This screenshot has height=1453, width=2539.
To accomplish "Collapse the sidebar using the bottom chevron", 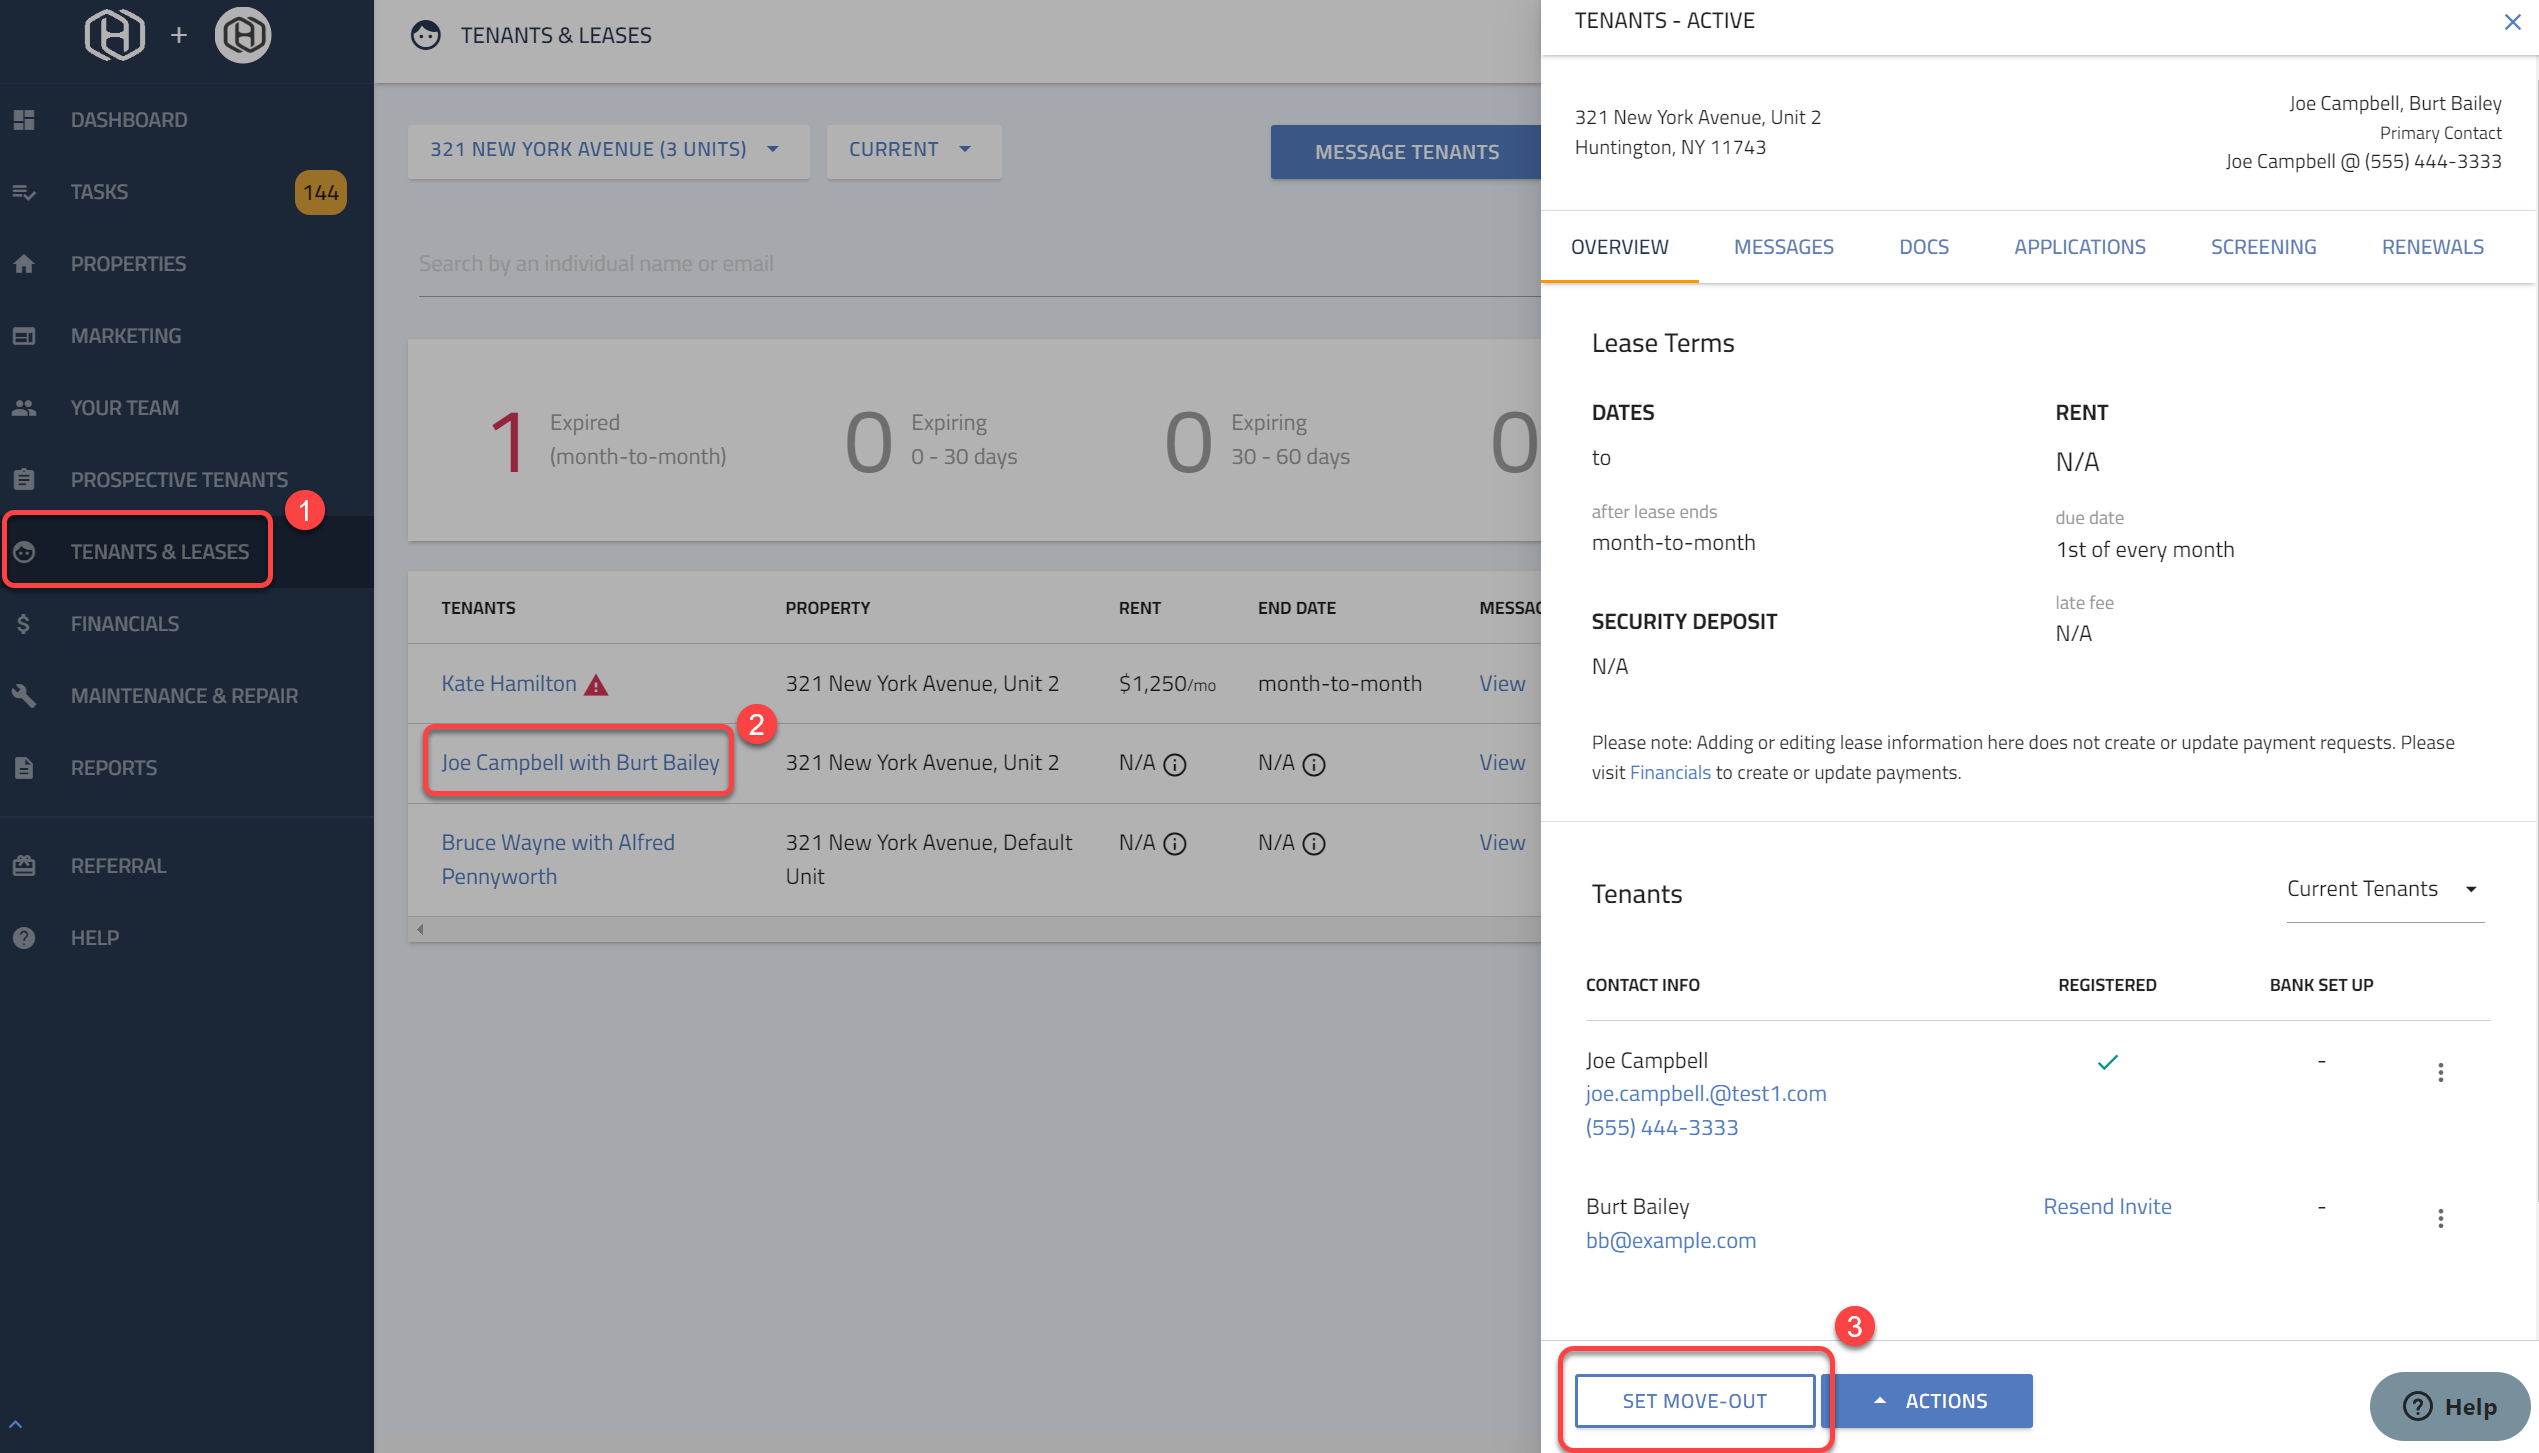I will coord(16,1424).
